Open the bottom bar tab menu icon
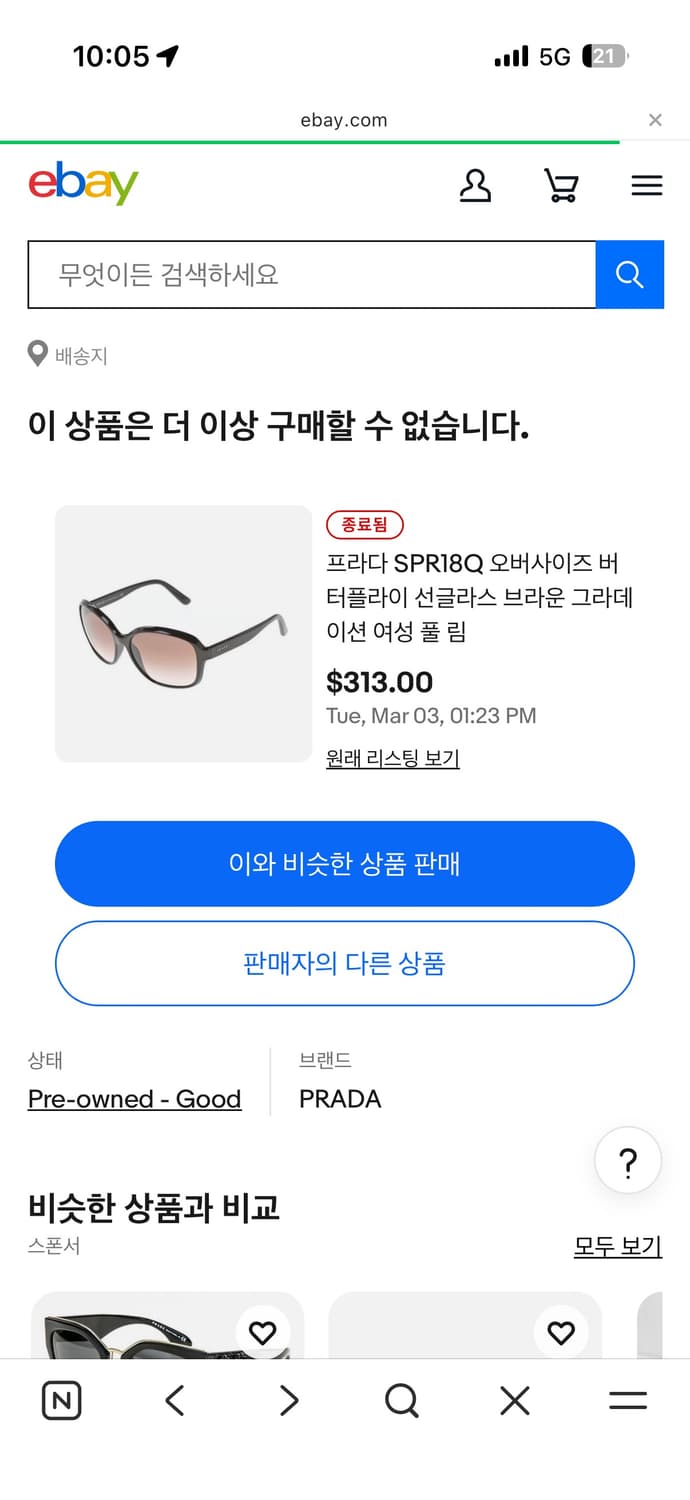Viewport: 690px width, 1500px height. 627,1400
